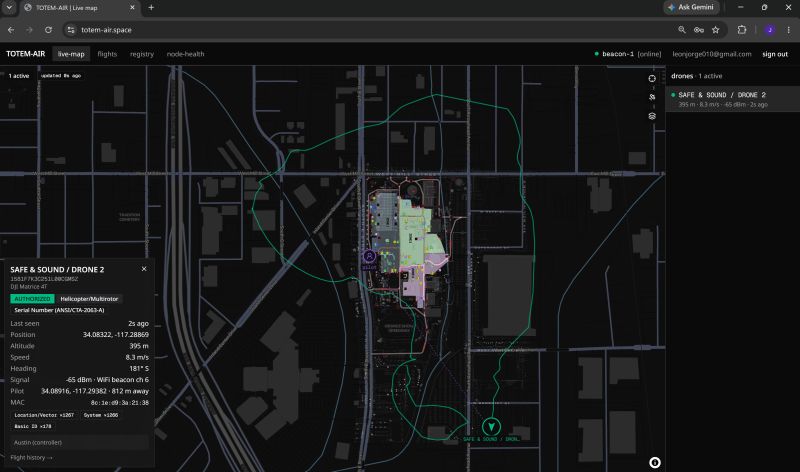Click the browser back arrow

point(11,30)
